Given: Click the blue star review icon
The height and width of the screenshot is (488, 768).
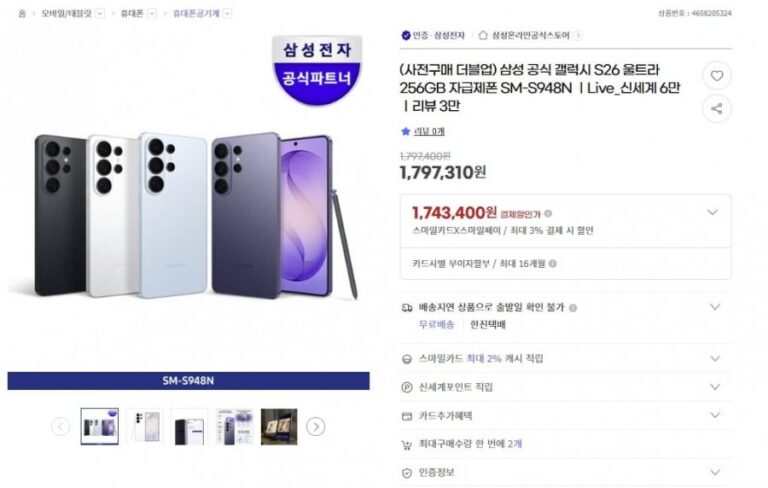Looking at the screenshot, I should coord(405,131).
